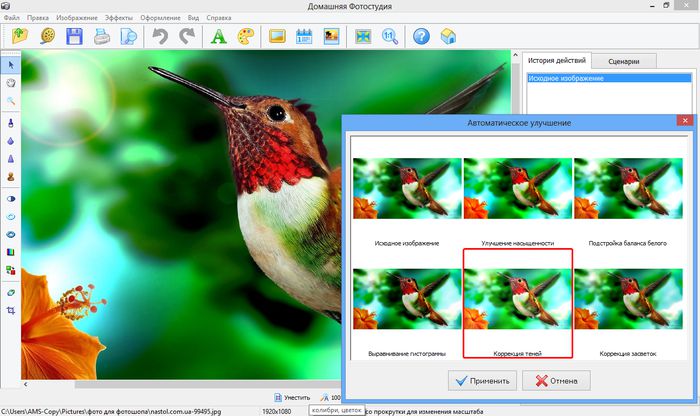Viewport: 700px width, 416px height.
Task: Select the sharpen cone tool
Action: click(x=11, y=159)
